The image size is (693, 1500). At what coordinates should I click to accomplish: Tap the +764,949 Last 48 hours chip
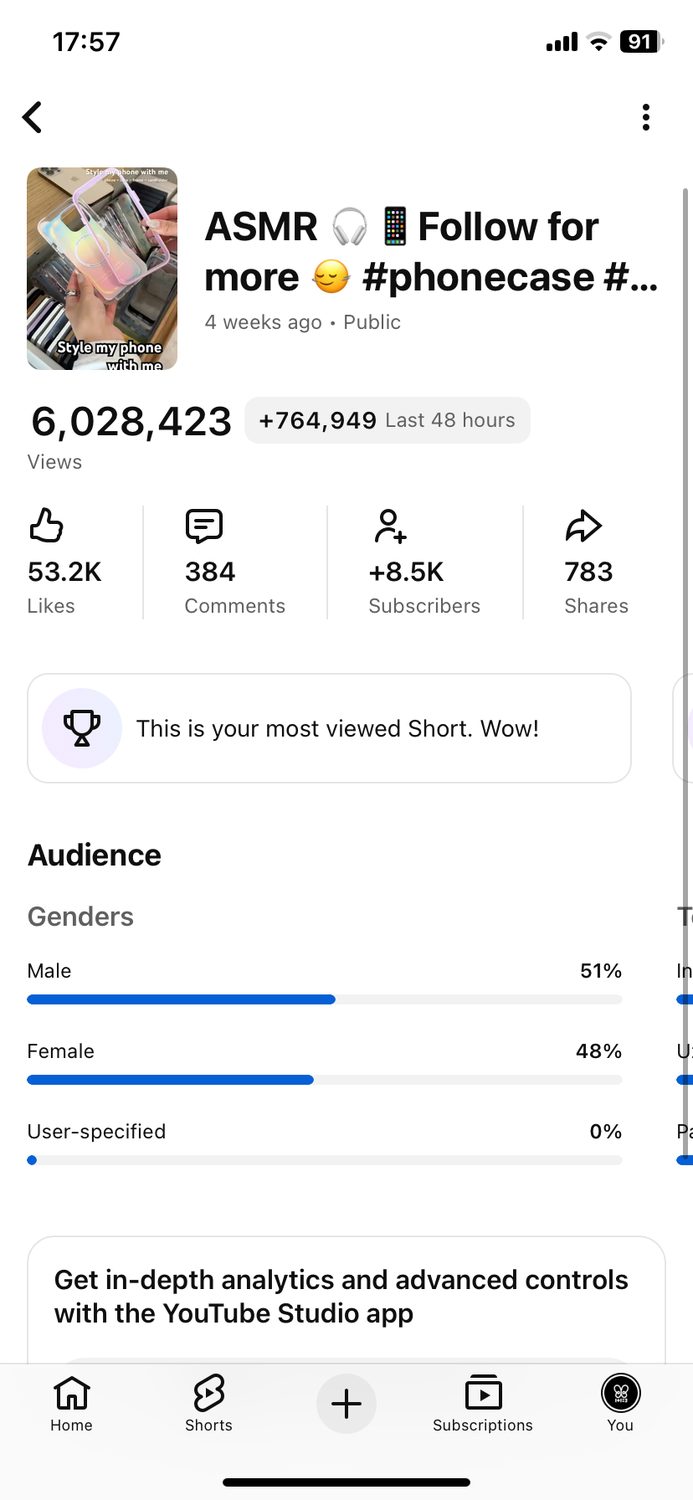click(x=387, y=420)
